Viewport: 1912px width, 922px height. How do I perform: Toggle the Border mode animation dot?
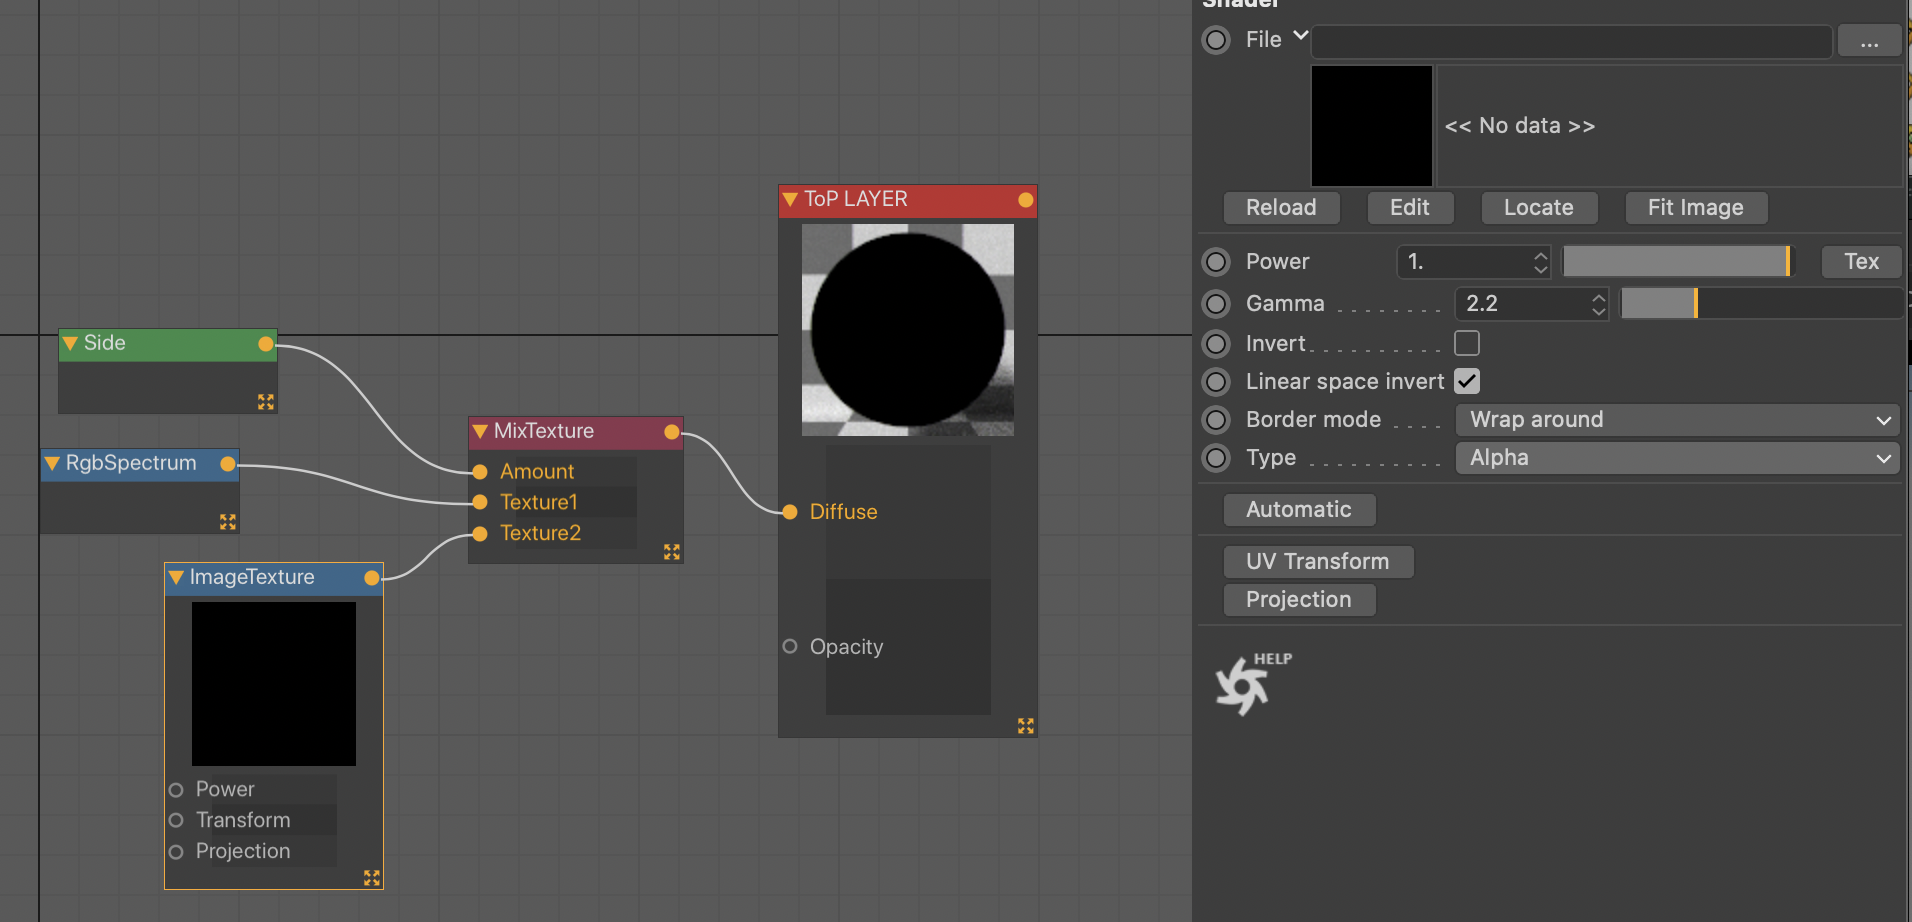point(1216,420)
